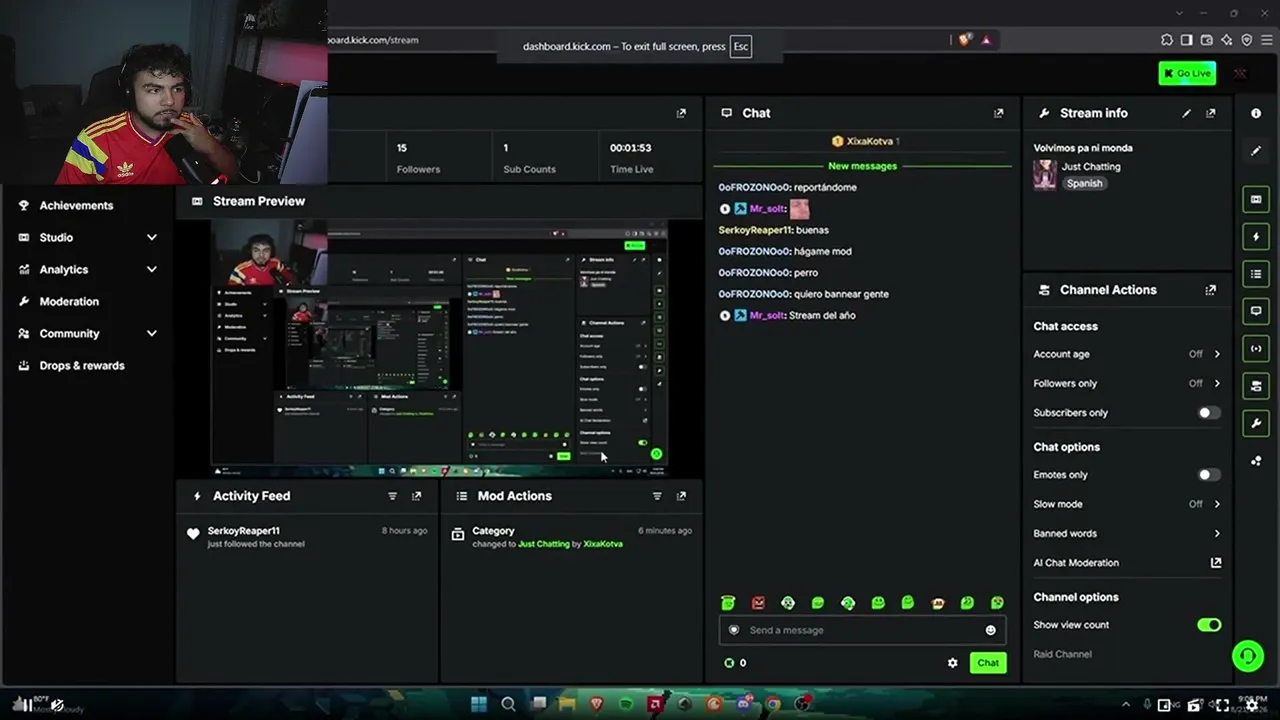1280x720 pixels.
Task: Click the Kicks balance icon below chat
Action: 729,663
